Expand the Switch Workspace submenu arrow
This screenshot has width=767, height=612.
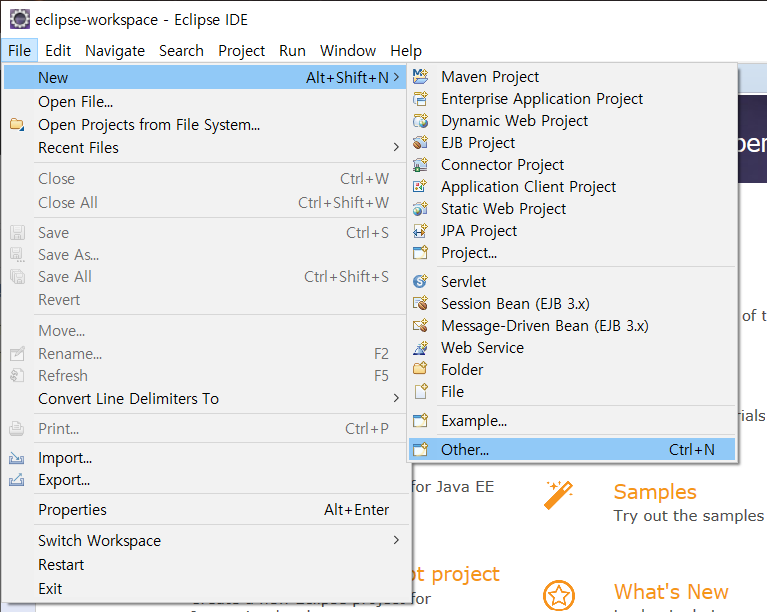396,540
